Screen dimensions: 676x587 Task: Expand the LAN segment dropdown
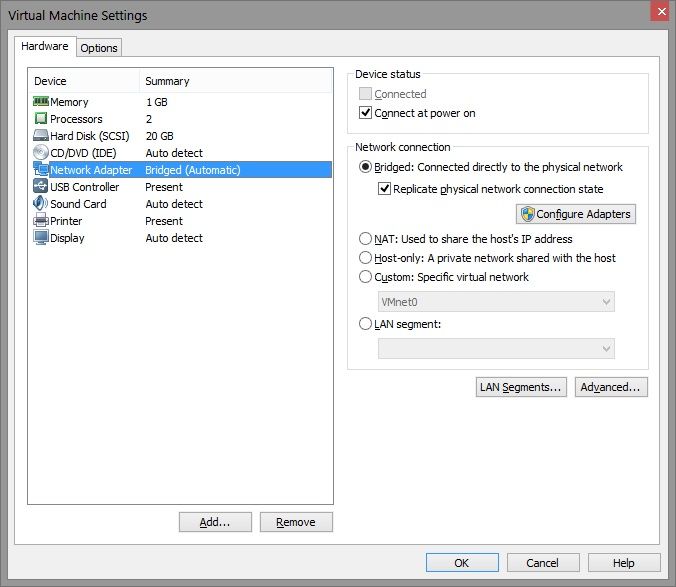(x=496, y=348)
